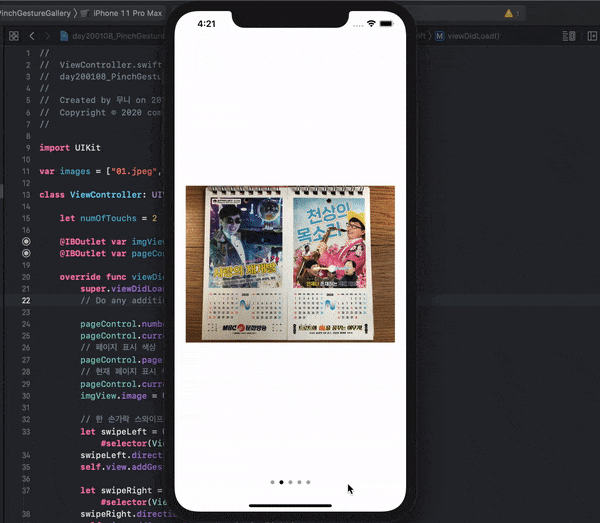Click 'let numOfTouchs = 2' on line 15
600x523 pixels.
108,218
